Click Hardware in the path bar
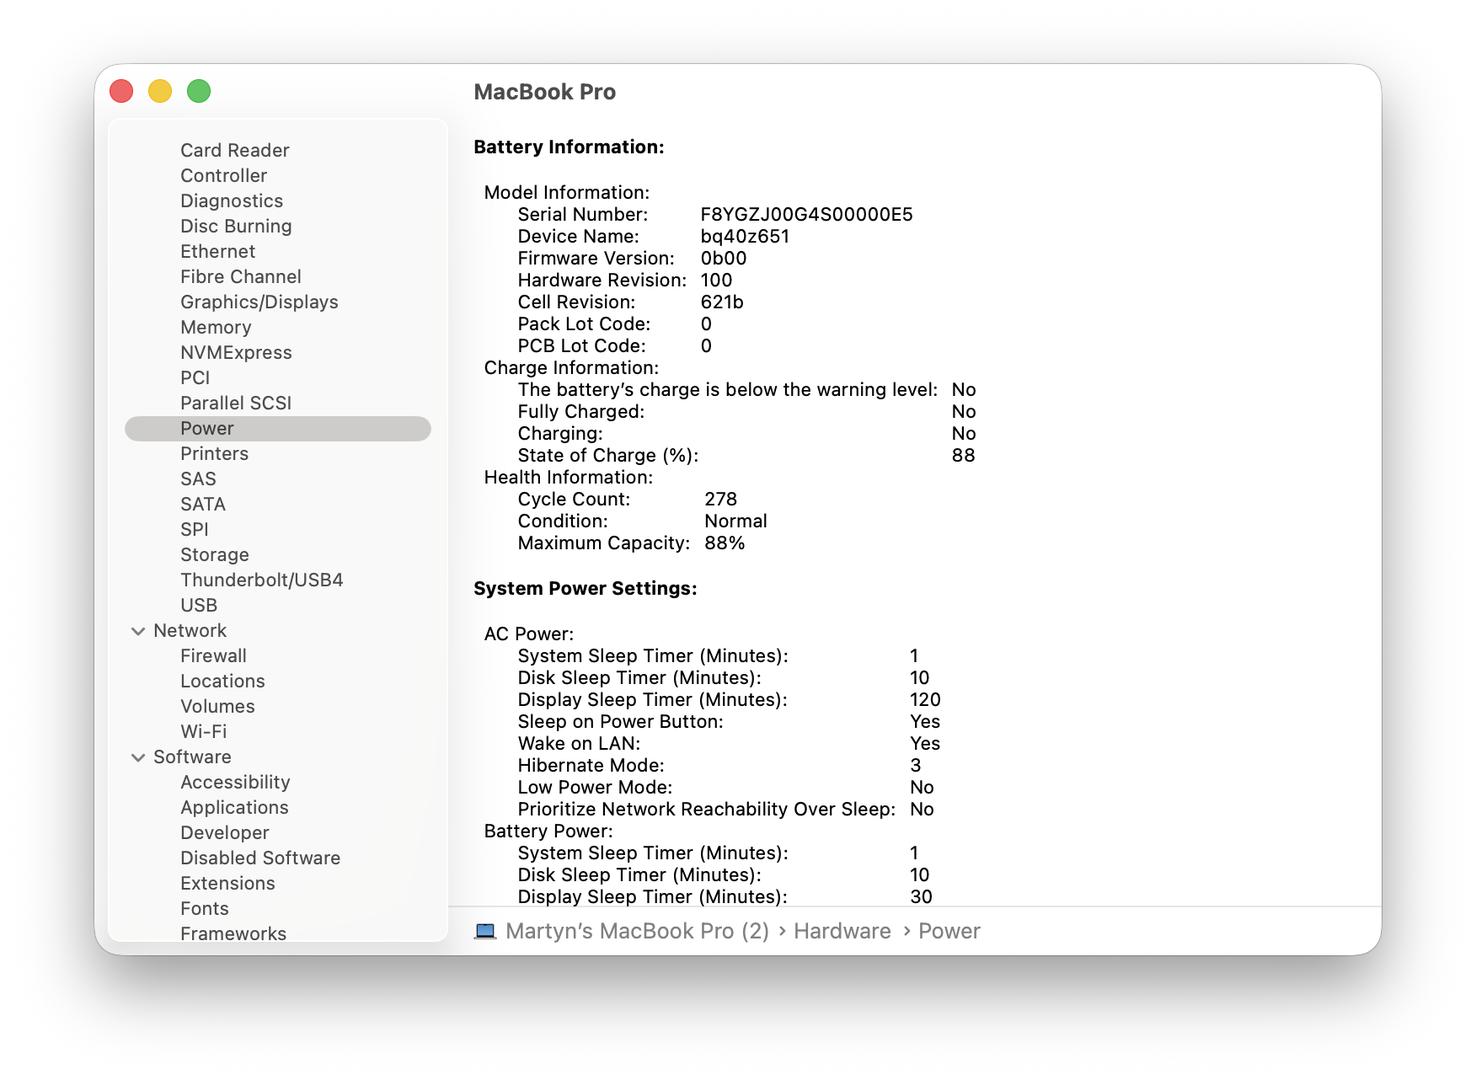This screenshot has width=1476, height=1080. [x=841, y=931]
